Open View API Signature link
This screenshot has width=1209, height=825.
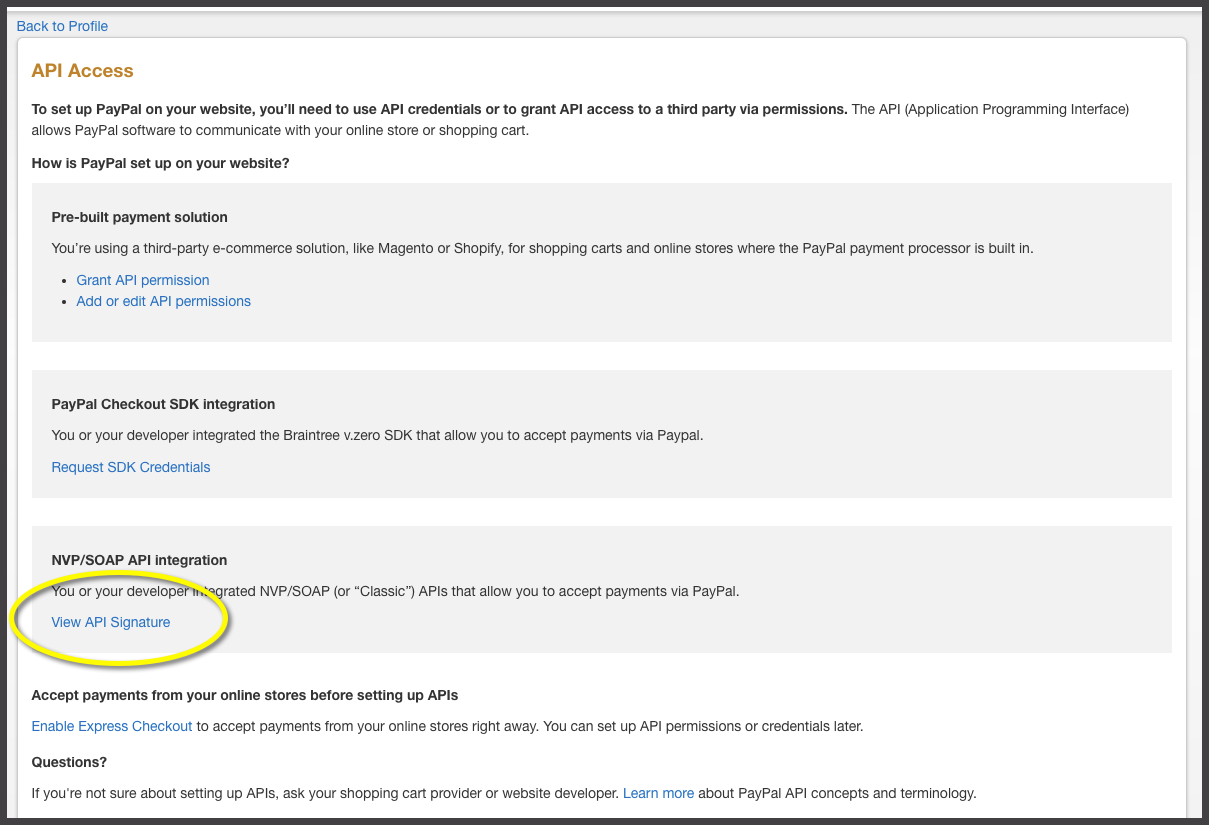click(x=111, y=622)
